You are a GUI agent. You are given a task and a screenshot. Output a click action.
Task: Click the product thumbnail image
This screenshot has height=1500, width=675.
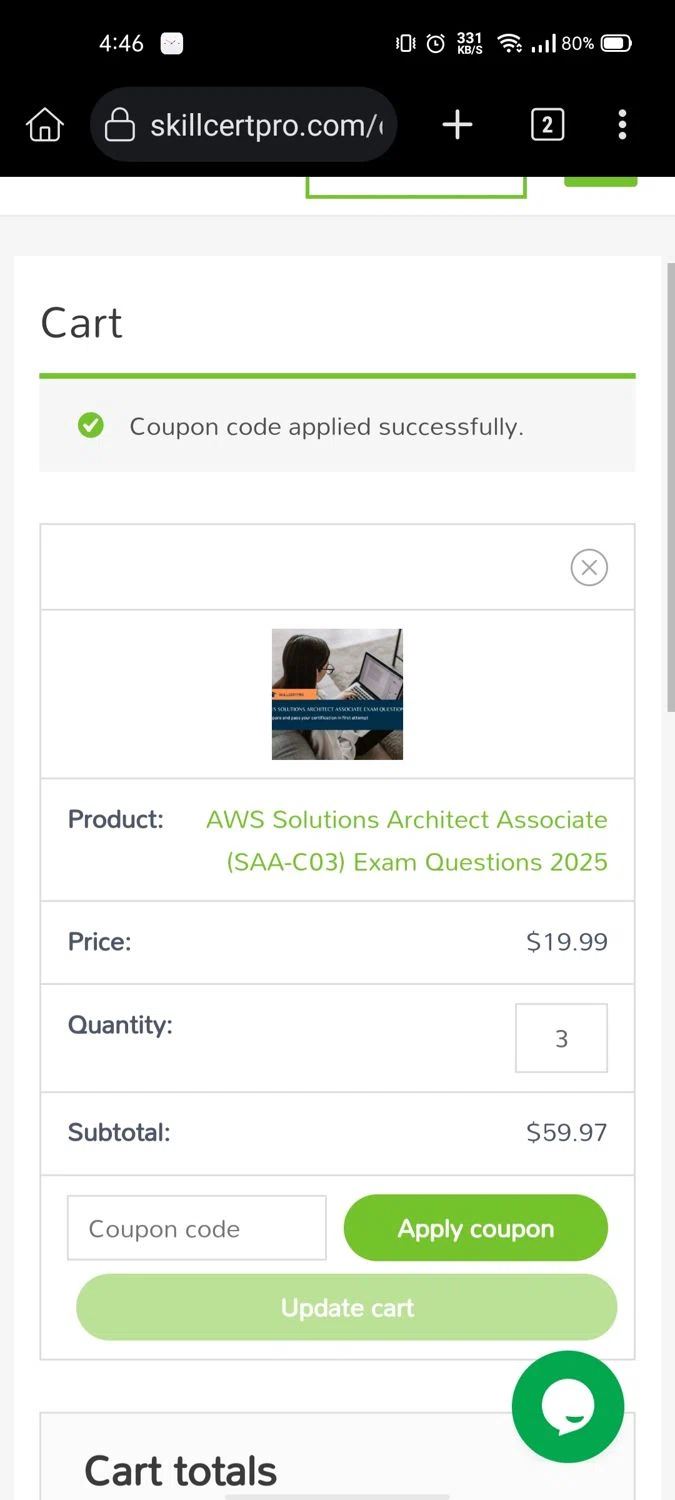click(x=337, y=694)
